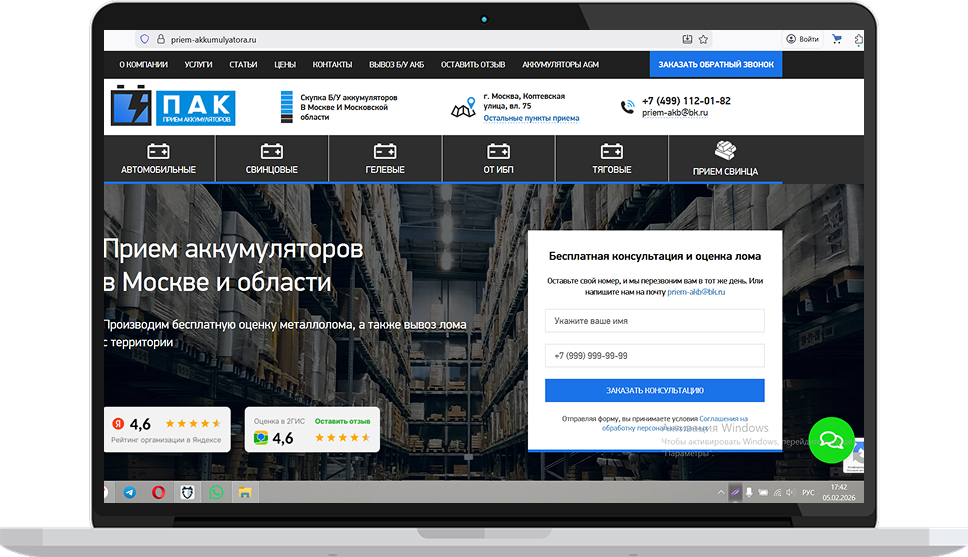Click the Оставить отзыв 2GIS link
Image resolution: width=968 pixels, height=557 pixels.
click(x=343, y=421)
